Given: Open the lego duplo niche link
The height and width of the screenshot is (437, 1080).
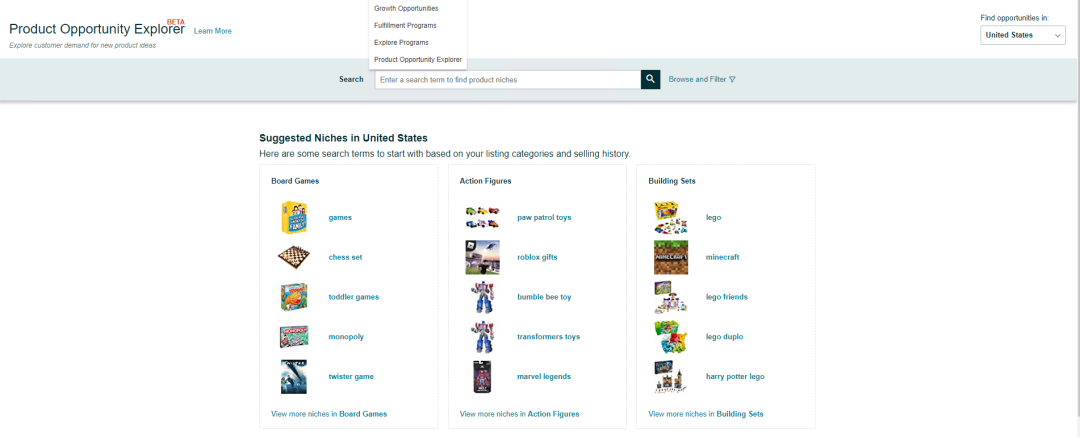Looking at the screenshot, I should [x=725, y=337].
